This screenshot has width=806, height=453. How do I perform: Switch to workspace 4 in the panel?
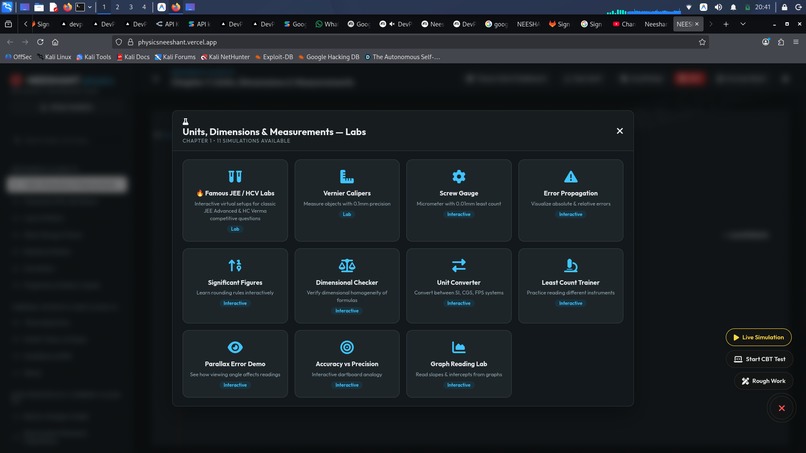[144, 7]
